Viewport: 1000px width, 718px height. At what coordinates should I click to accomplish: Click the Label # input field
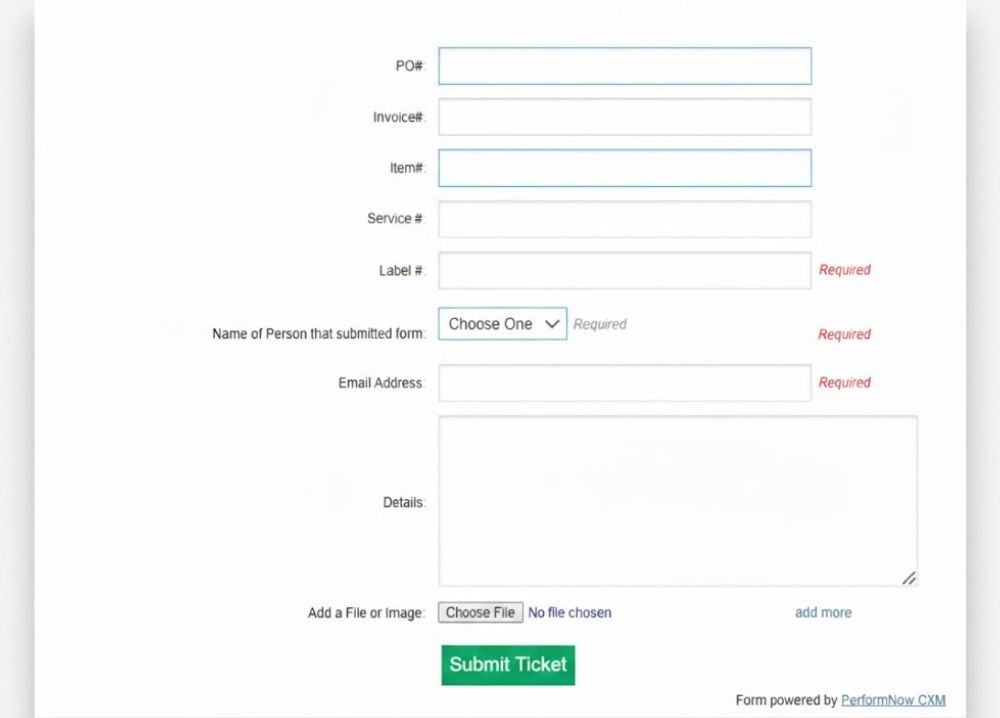click(624, 270)
